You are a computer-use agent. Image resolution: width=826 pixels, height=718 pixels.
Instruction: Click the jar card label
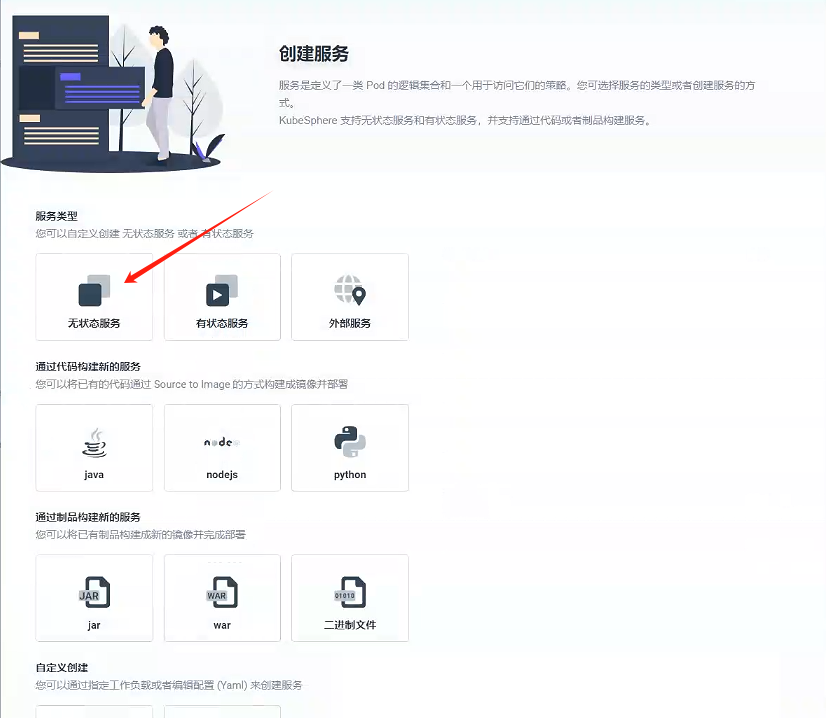coord(94,625)
